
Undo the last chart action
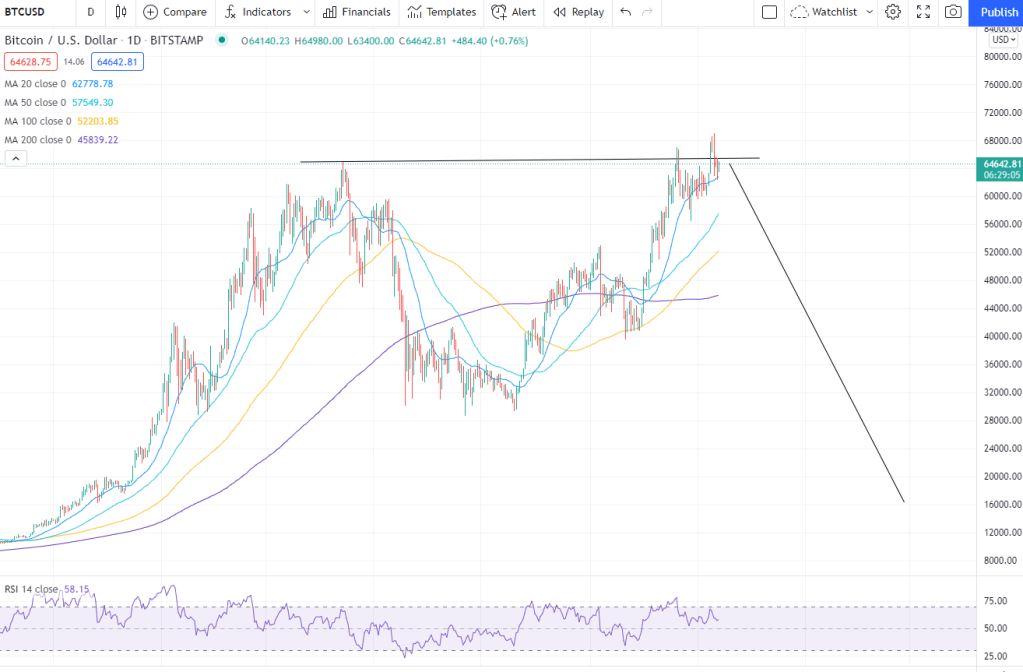tap(626, 12)
